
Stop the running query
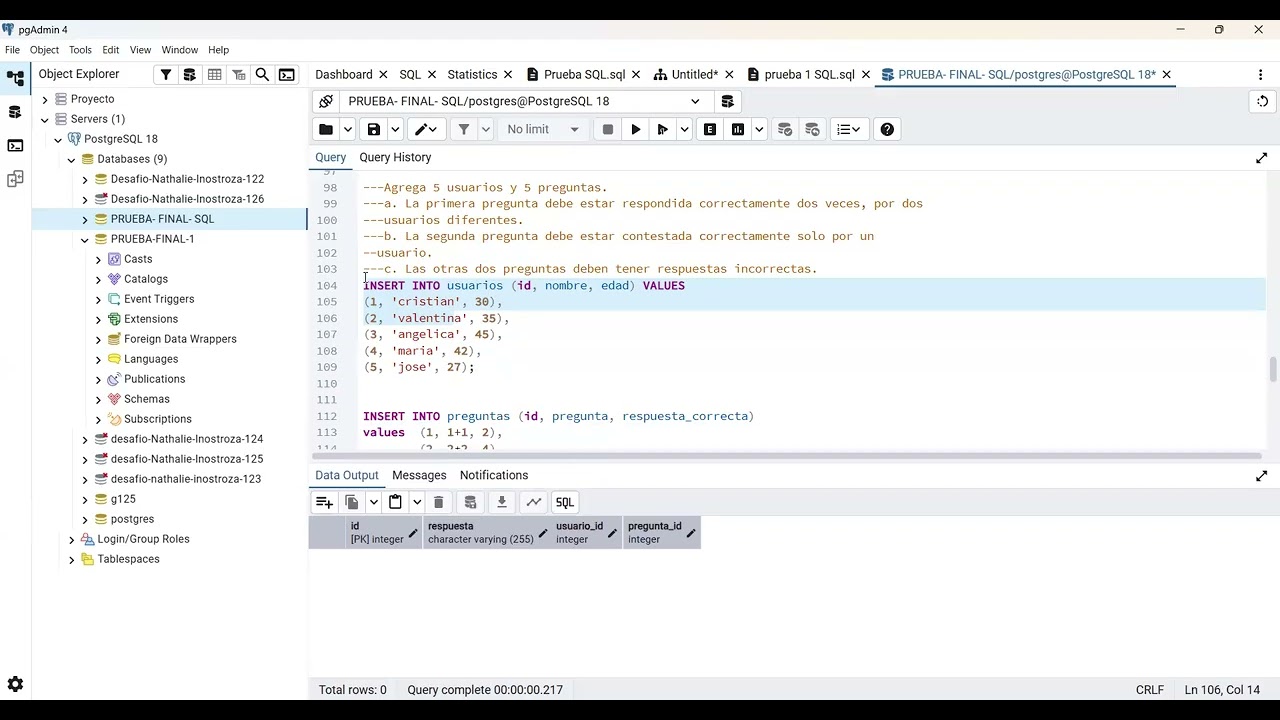pyautogui.click(x=608, y=129)
